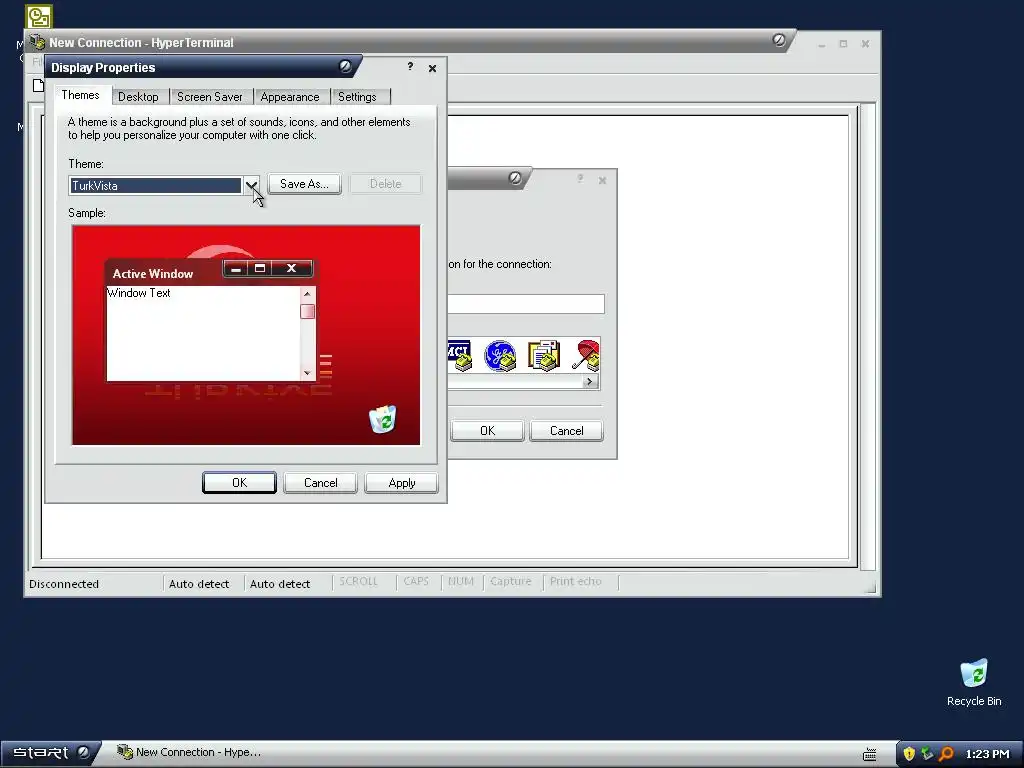The width and height of the screenshot is (1024, 768).
Task: Click the network connection tray icon
Action: [x=927, y=754]
